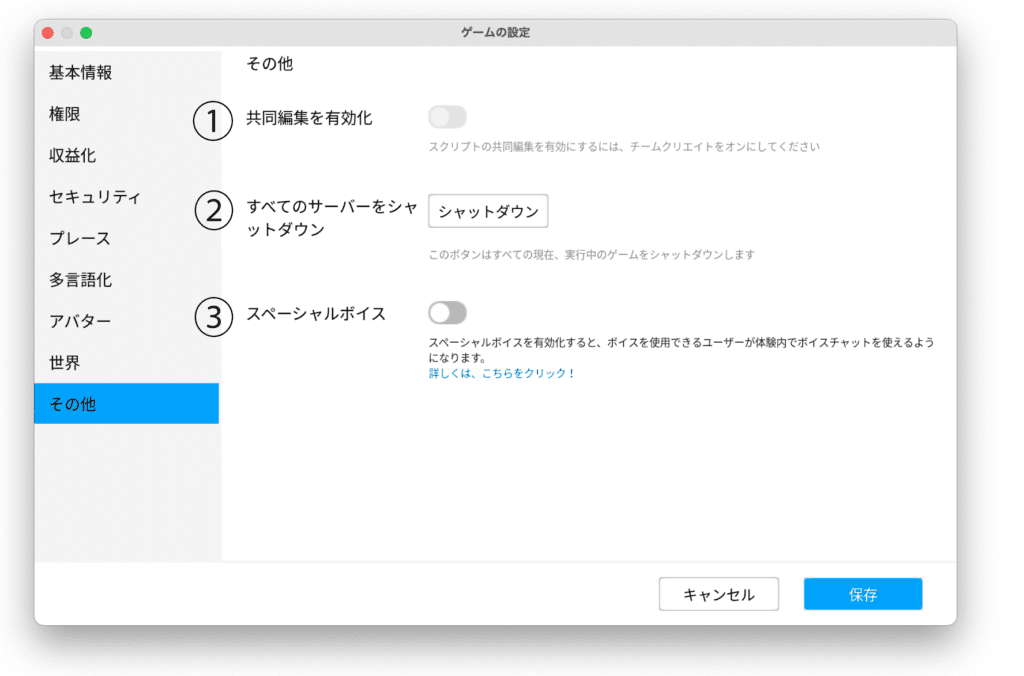Close the ゲームの設定 window with red button

[x=47, y=33]
